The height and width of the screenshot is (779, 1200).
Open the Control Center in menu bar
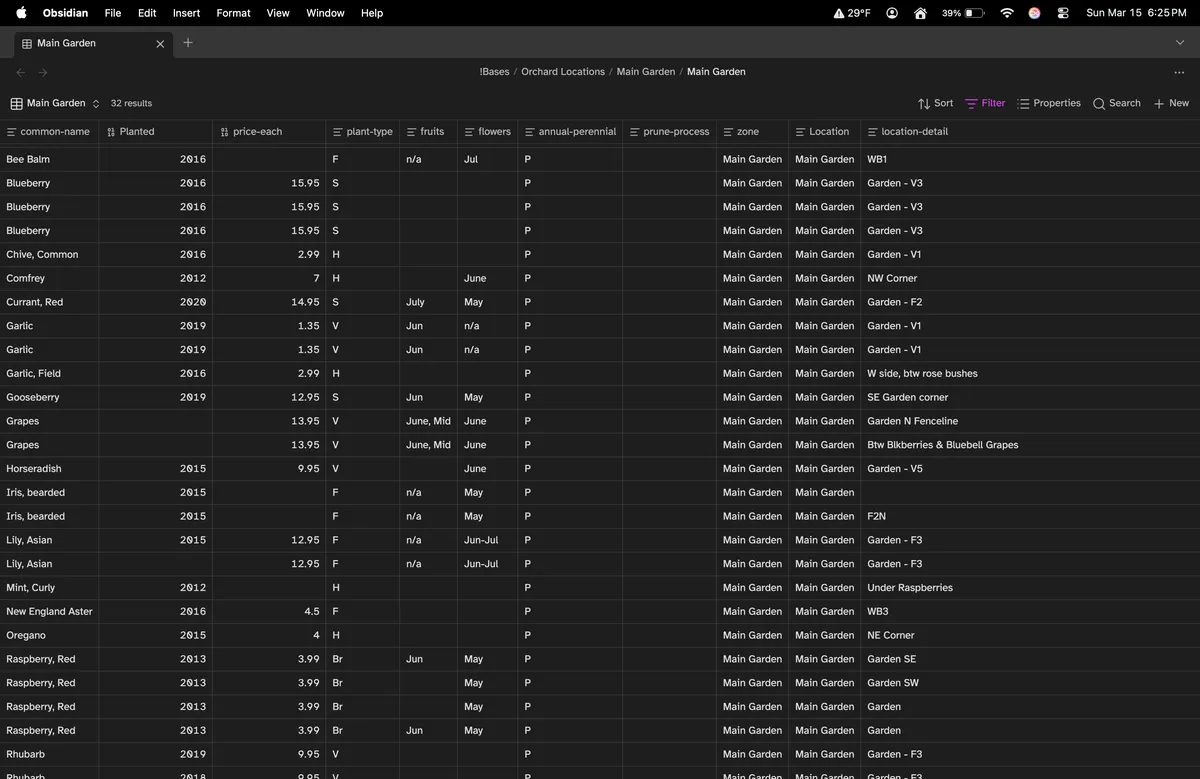tap(1063, 13)
